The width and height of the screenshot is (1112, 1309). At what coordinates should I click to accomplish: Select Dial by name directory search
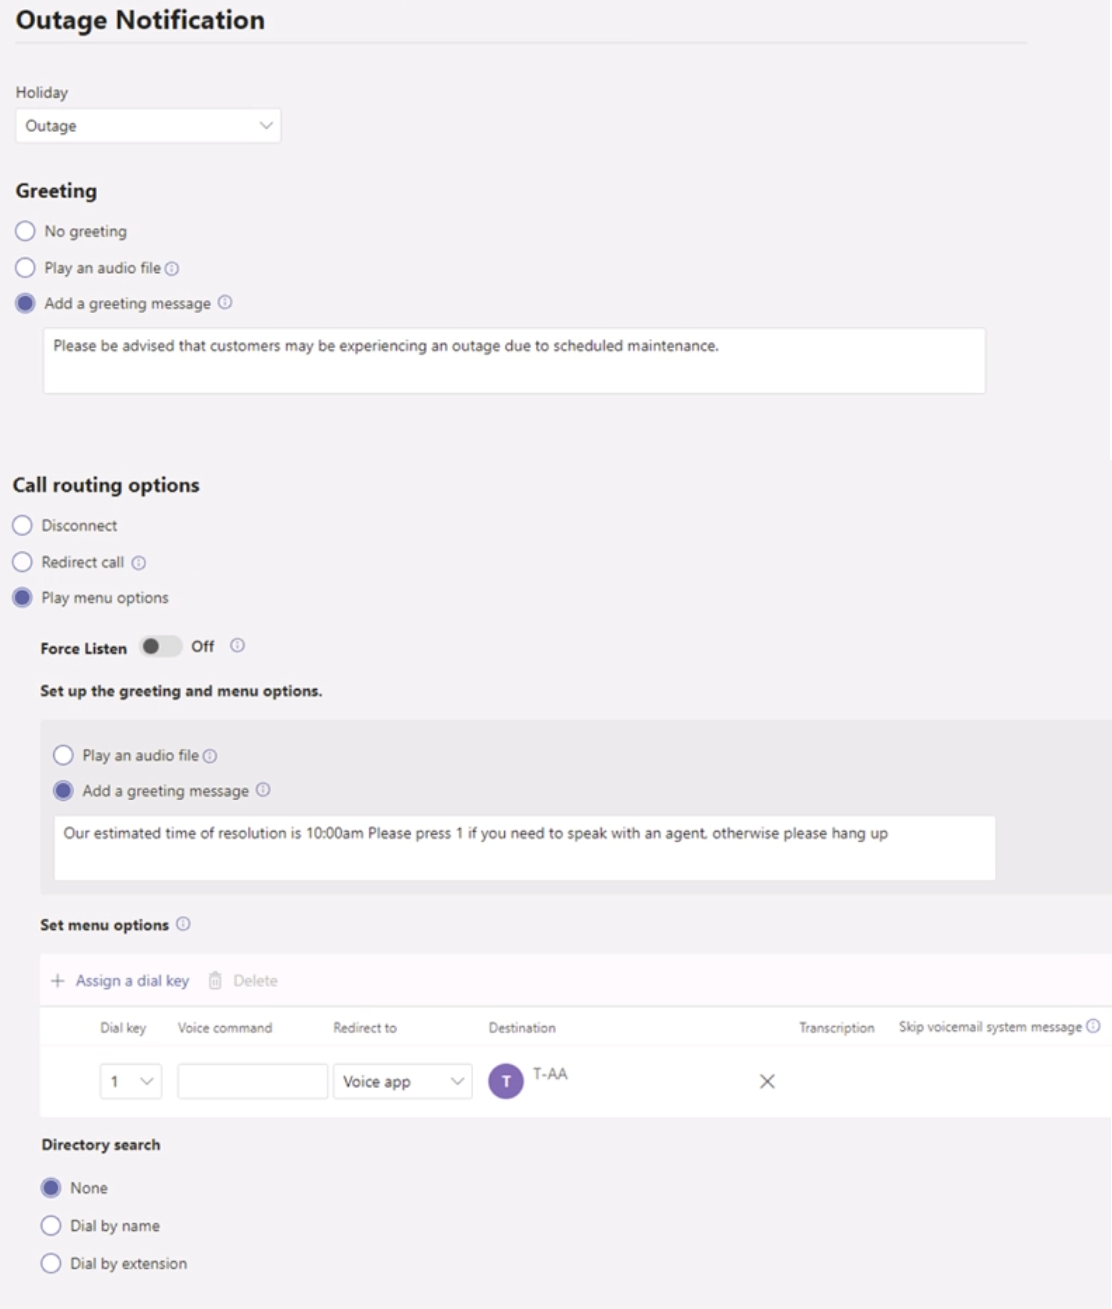(x=51, y=1225)
